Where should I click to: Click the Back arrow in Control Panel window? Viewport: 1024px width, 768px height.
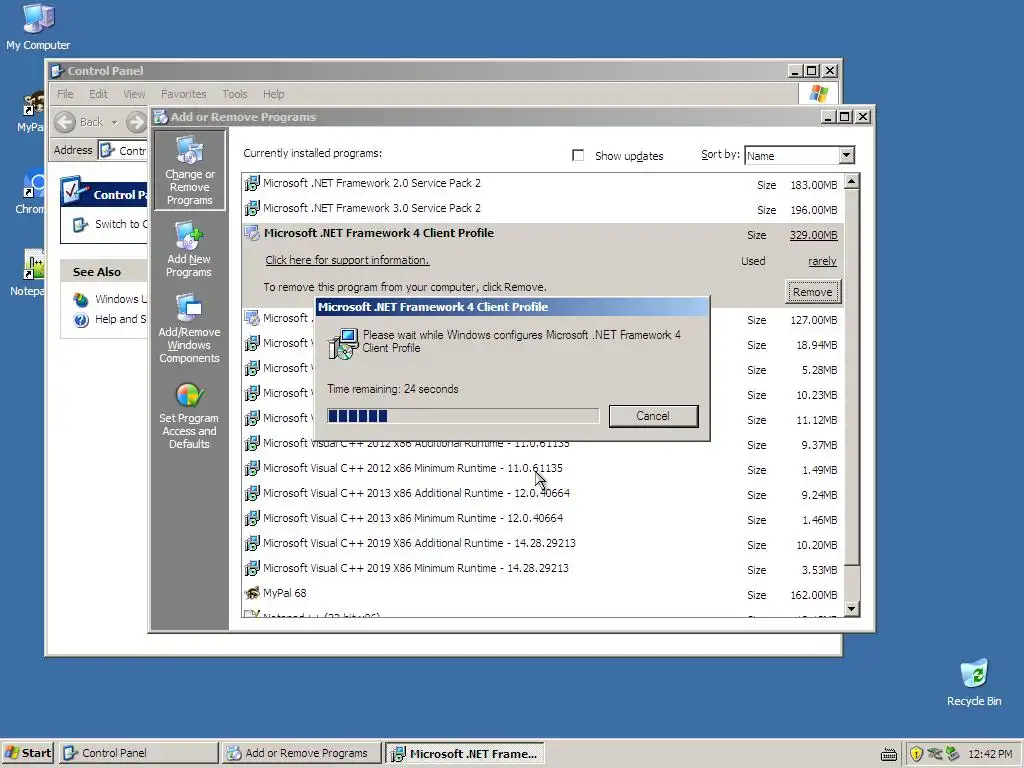tap(65, 122)
